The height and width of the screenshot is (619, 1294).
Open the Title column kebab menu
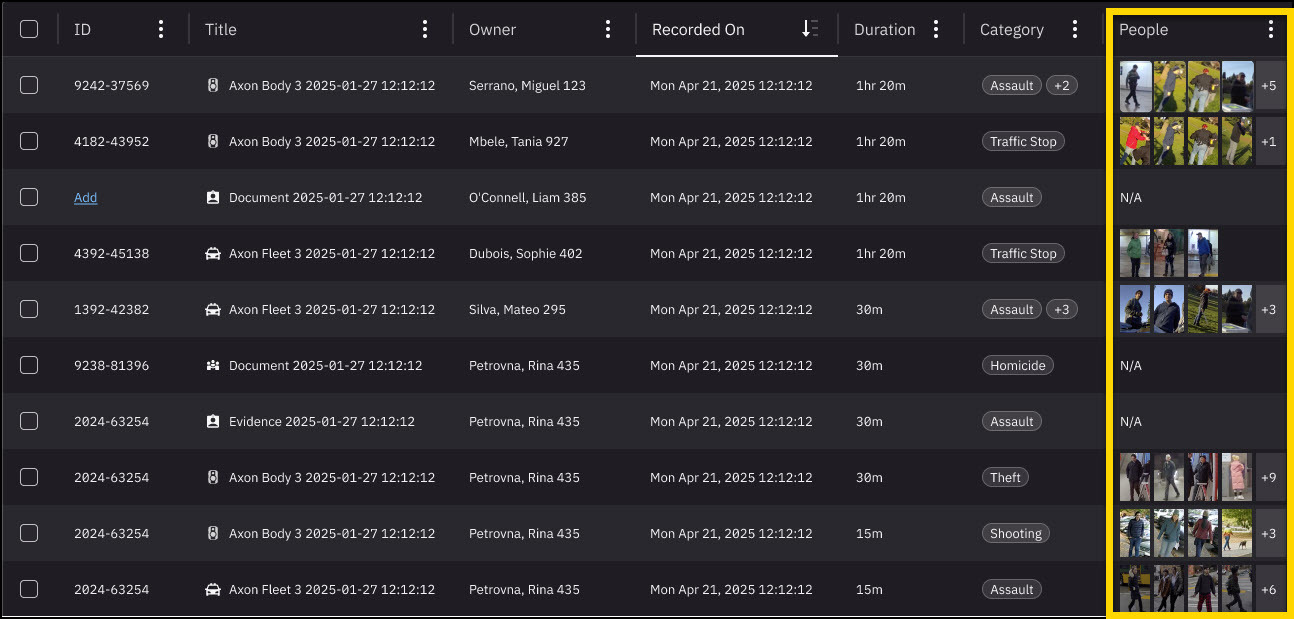pos(425,29)
